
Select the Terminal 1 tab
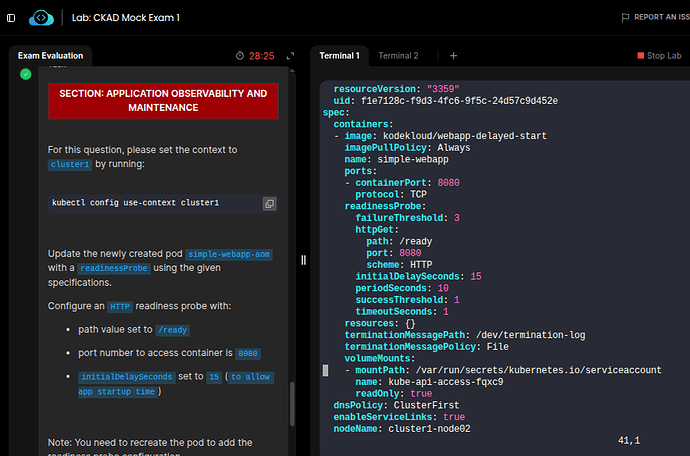click(339, 56)
